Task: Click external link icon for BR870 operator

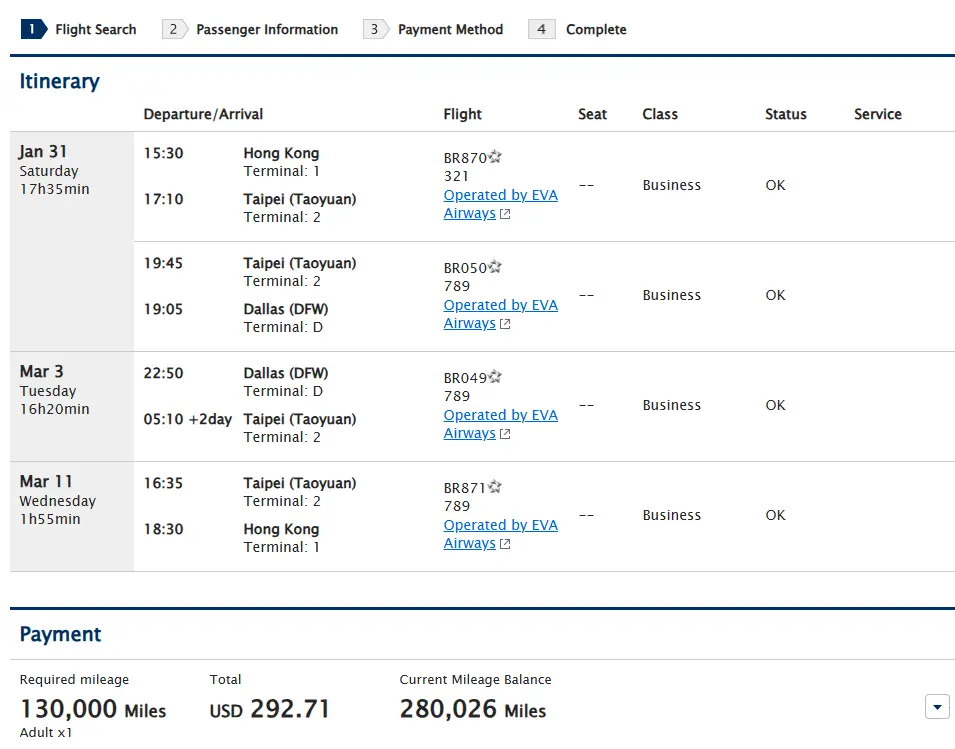Action: click(505, 214)
